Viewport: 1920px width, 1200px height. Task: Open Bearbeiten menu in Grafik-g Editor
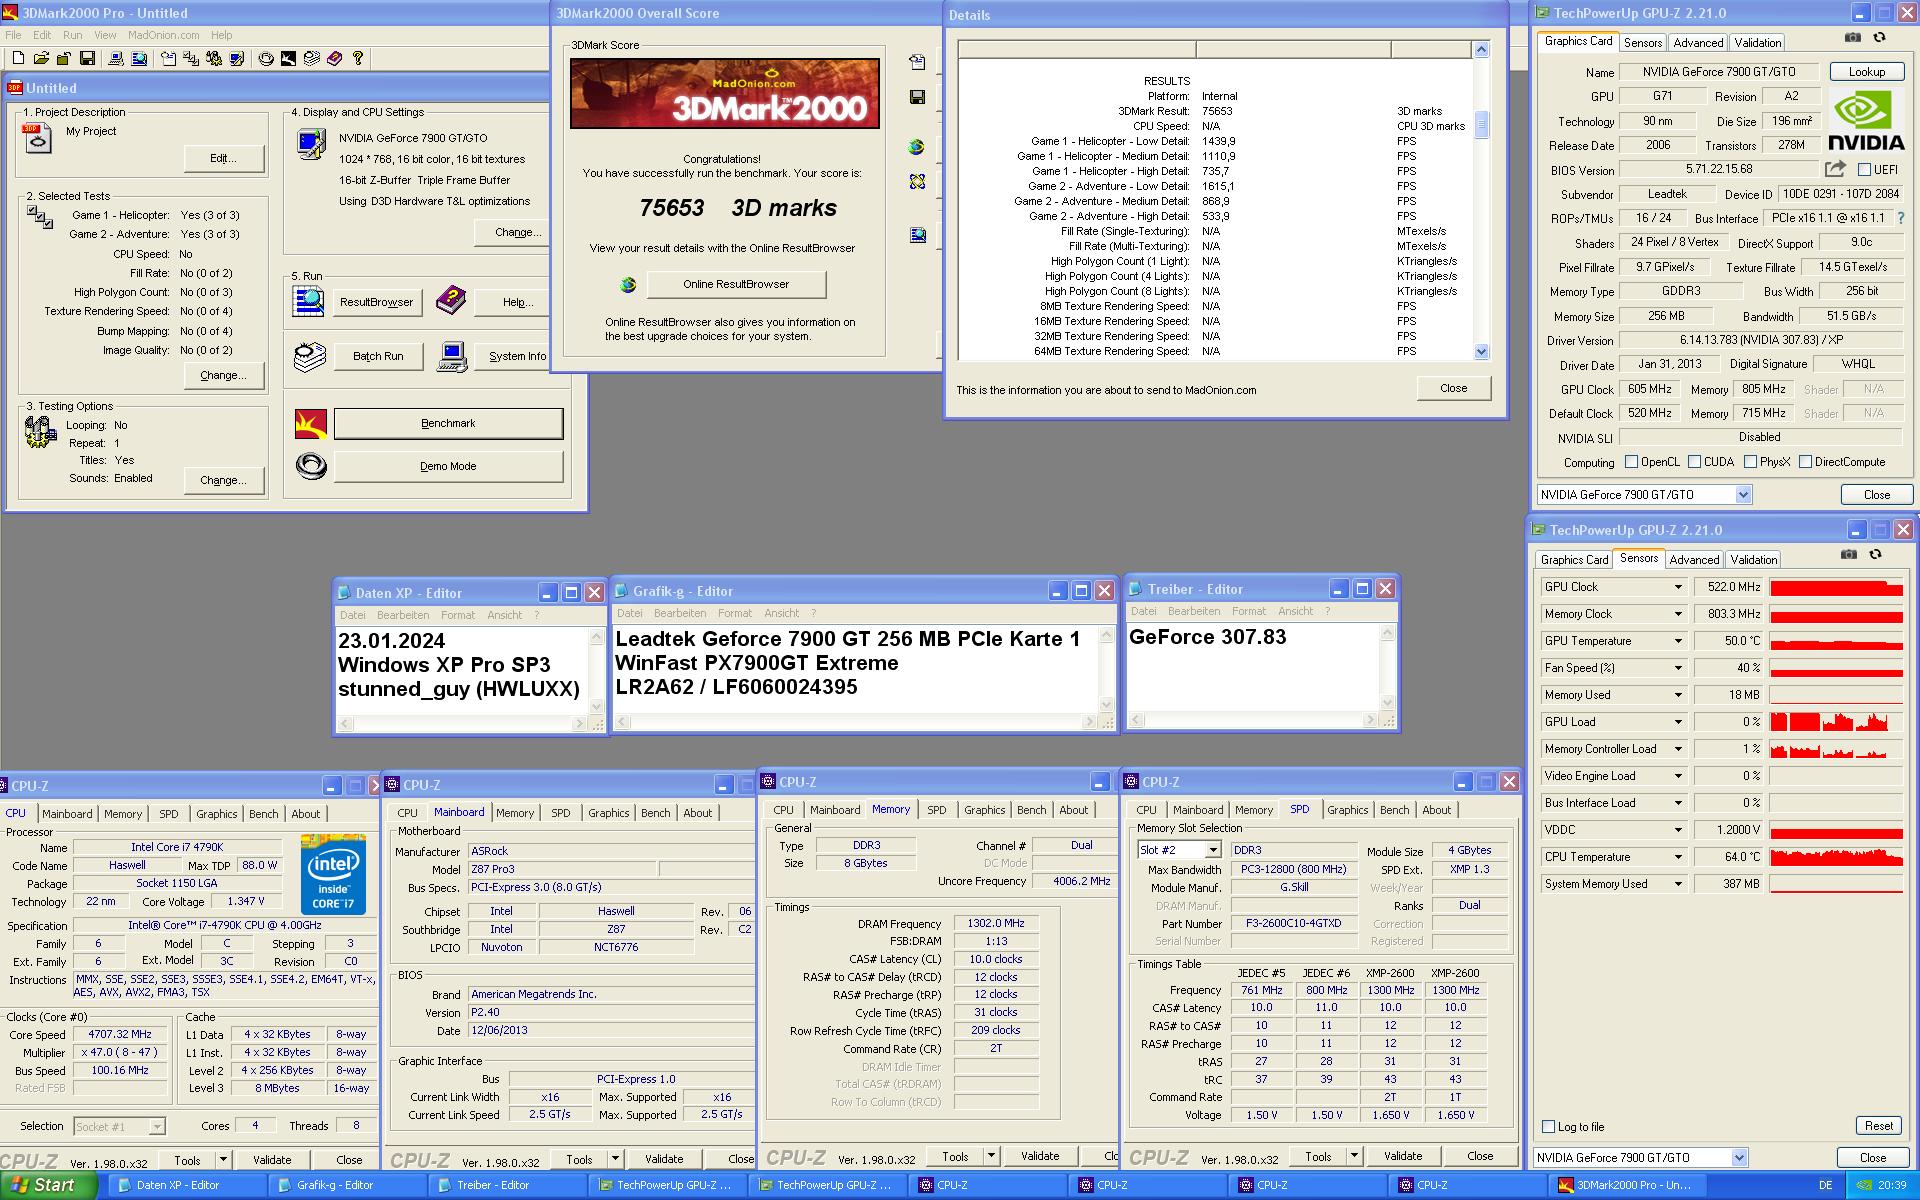(679, 613)
